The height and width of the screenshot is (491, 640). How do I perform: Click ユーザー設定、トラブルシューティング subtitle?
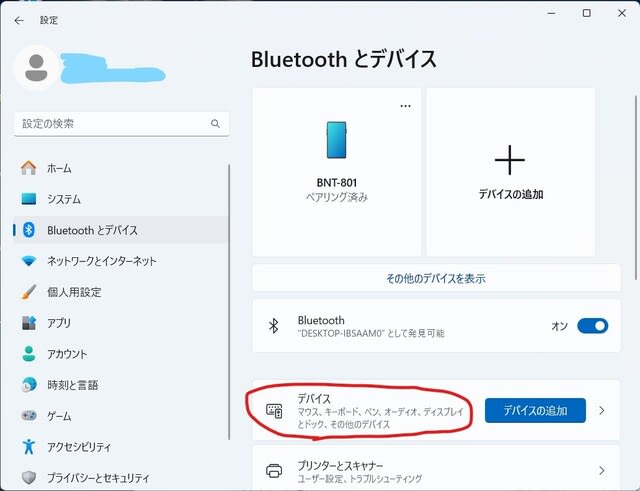tap(360, 478)
